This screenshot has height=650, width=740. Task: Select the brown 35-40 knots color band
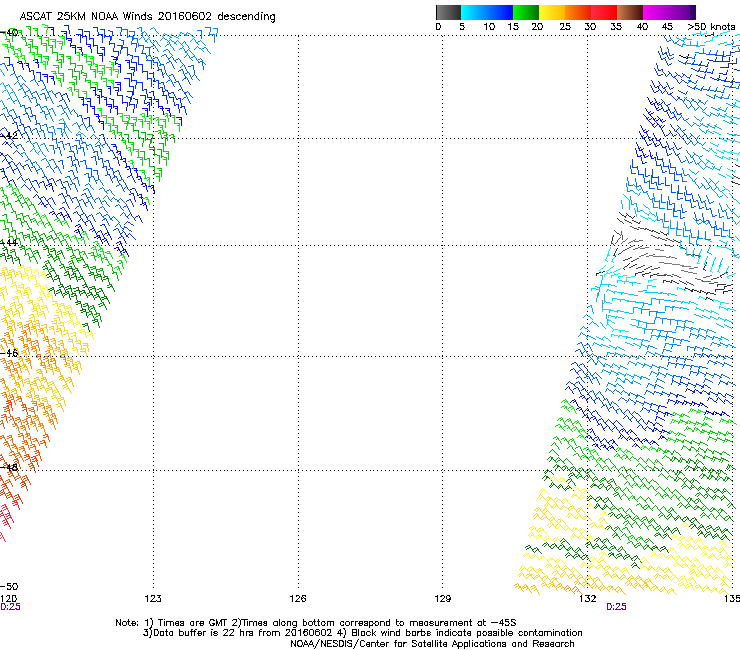(630, 12)
